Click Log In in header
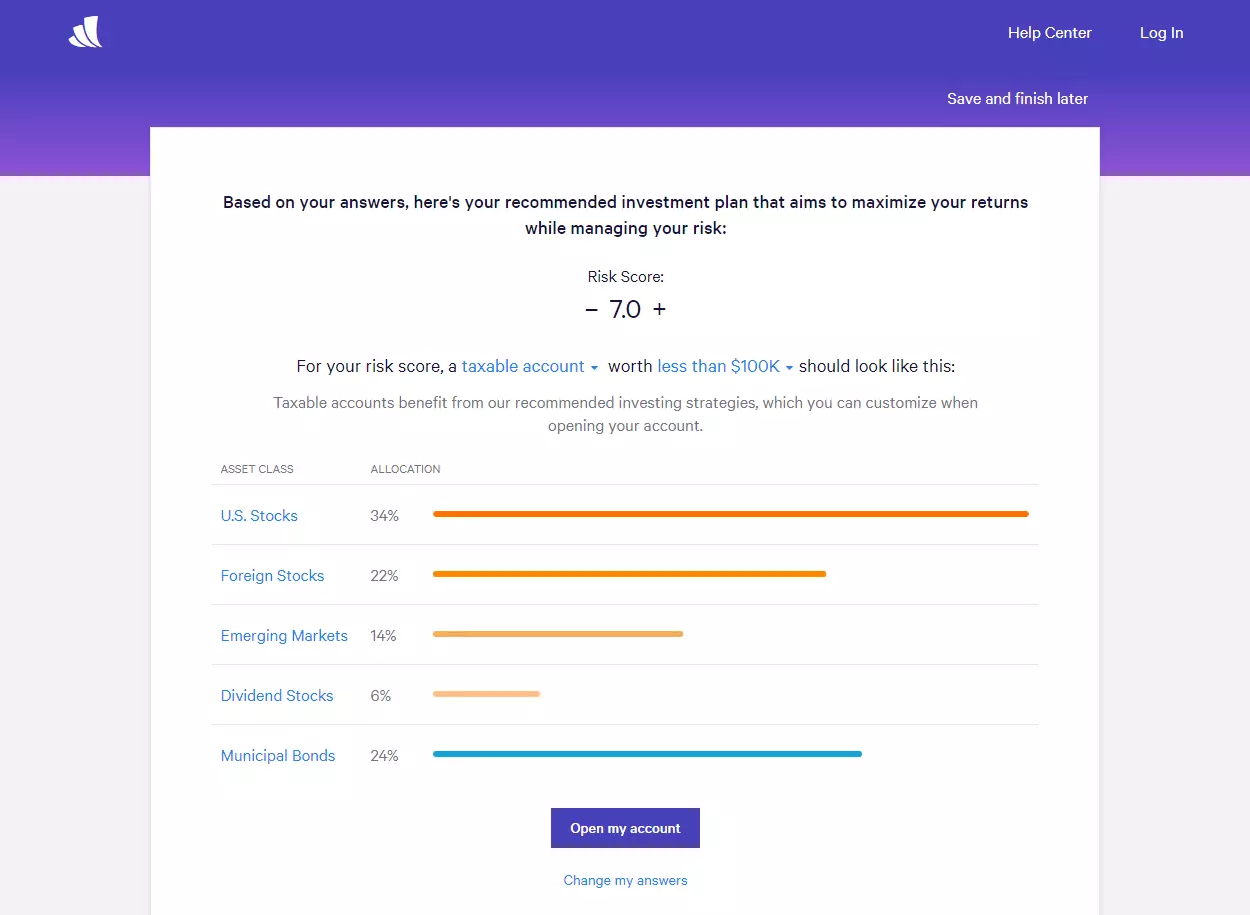1250x915 pixels. [1161, 33]
